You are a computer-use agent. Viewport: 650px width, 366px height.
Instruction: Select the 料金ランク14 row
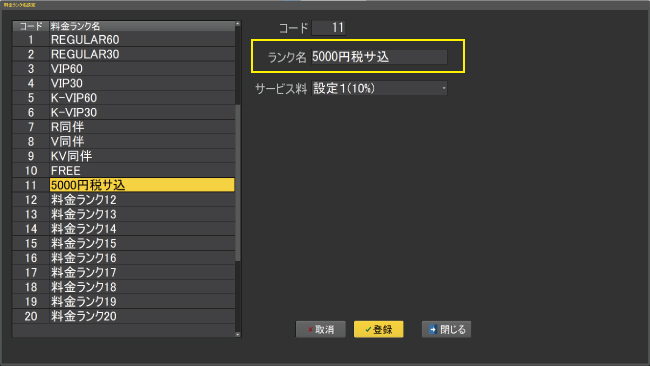point(124,229)
